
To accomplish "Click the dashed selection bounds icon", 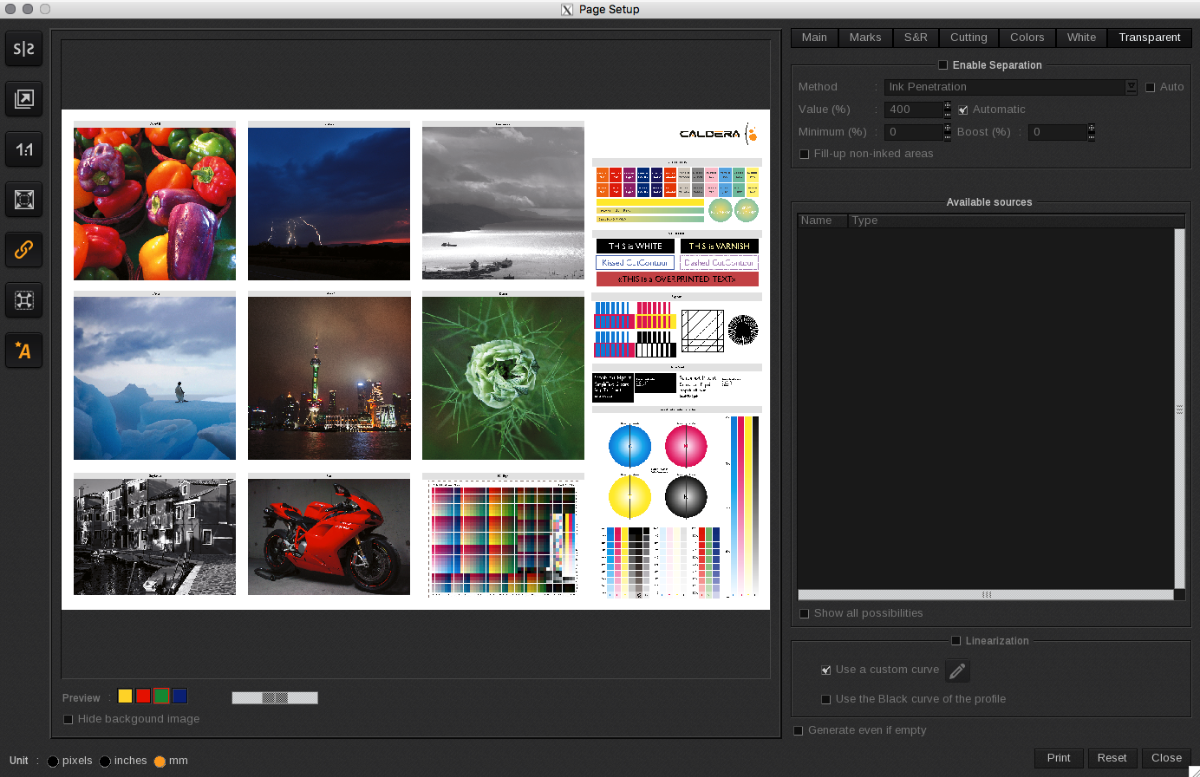I will 24,300.
